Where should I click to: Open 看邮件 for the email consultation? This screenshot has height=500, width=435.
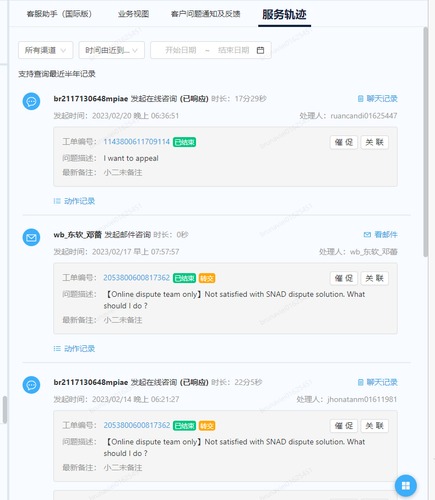(x=380, y=235)
